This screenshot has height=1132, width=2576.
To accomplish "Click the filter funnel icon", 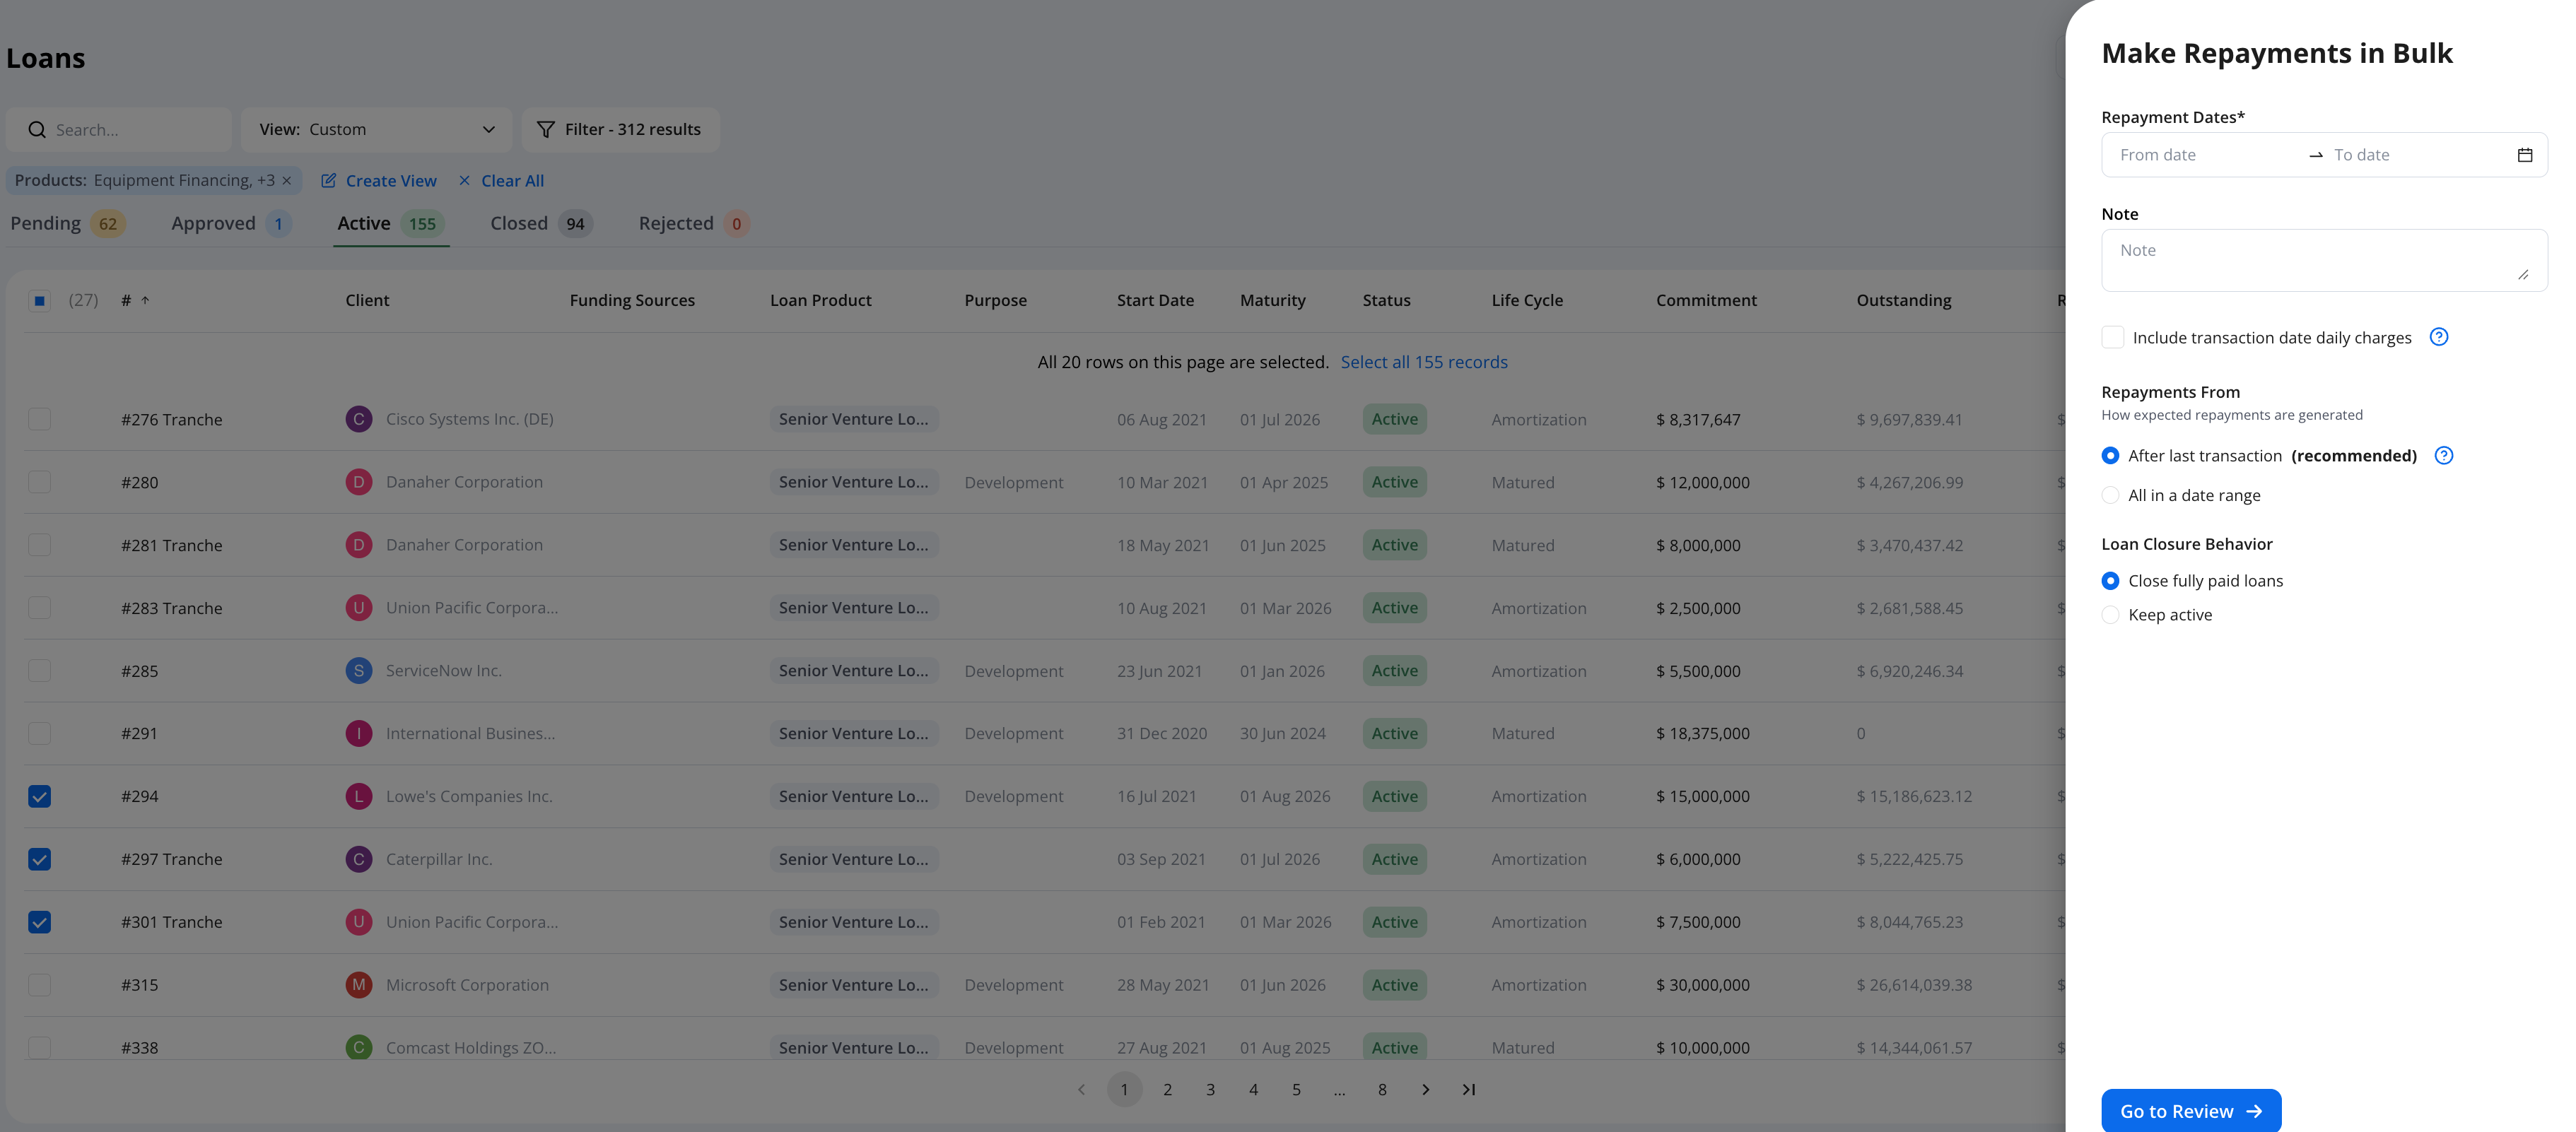I will coord(546,130).
